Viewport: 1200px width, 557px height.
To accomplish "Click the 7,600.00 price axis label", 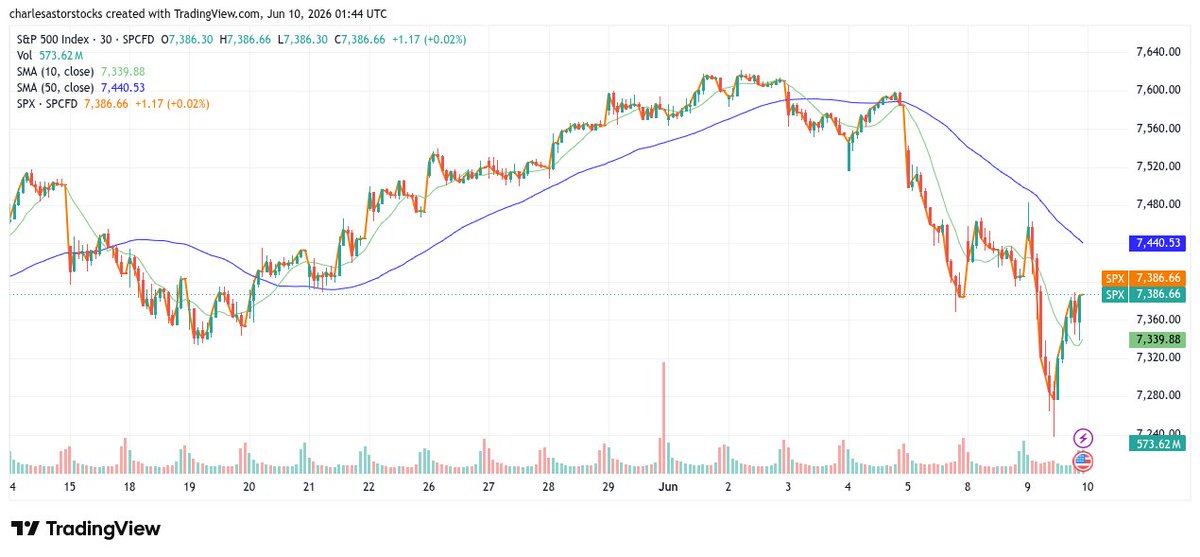I will tap(1159, 90).
